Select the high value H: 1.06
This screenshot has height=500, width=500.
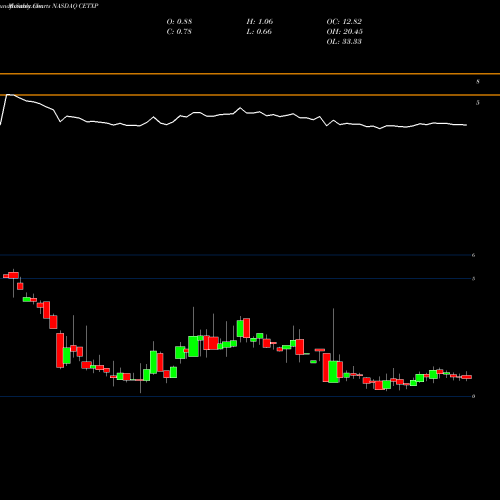[260, 21]
